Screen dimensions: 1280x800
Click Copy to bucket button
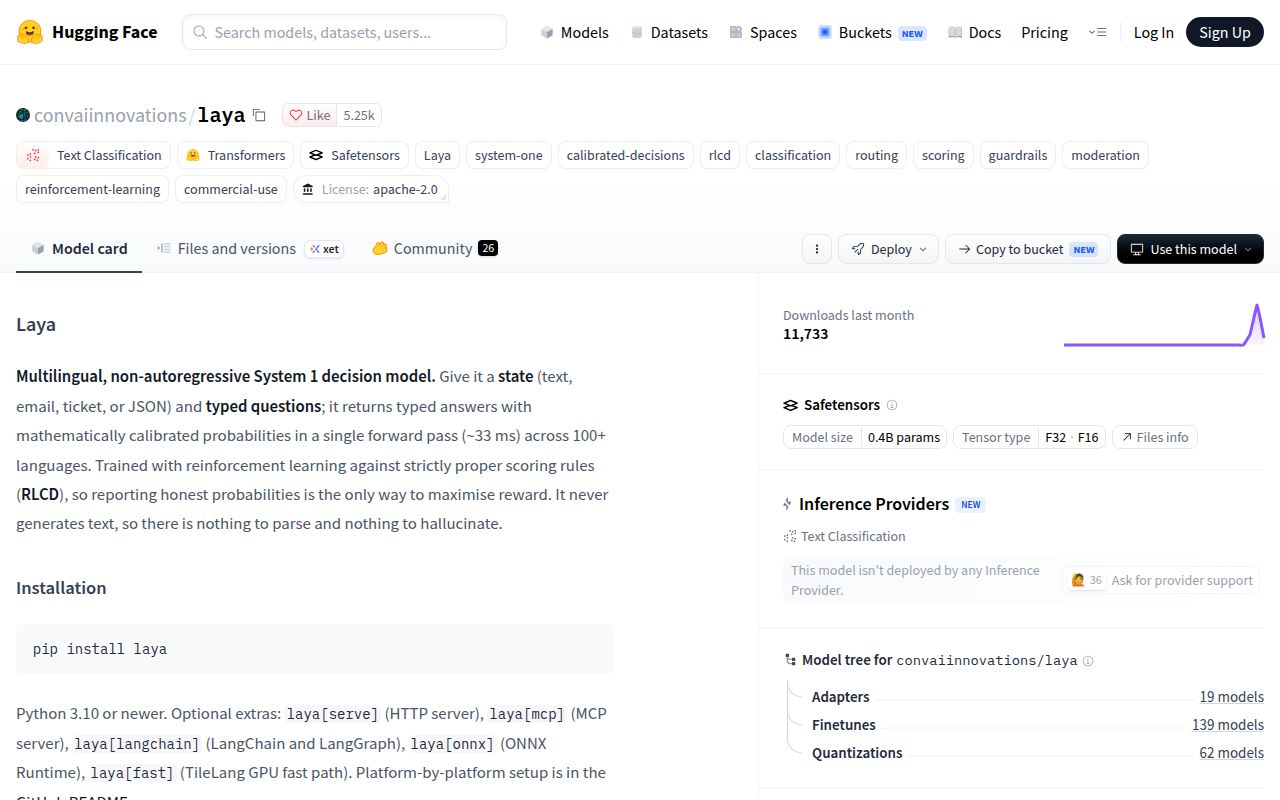click(x=1027, y=249)
